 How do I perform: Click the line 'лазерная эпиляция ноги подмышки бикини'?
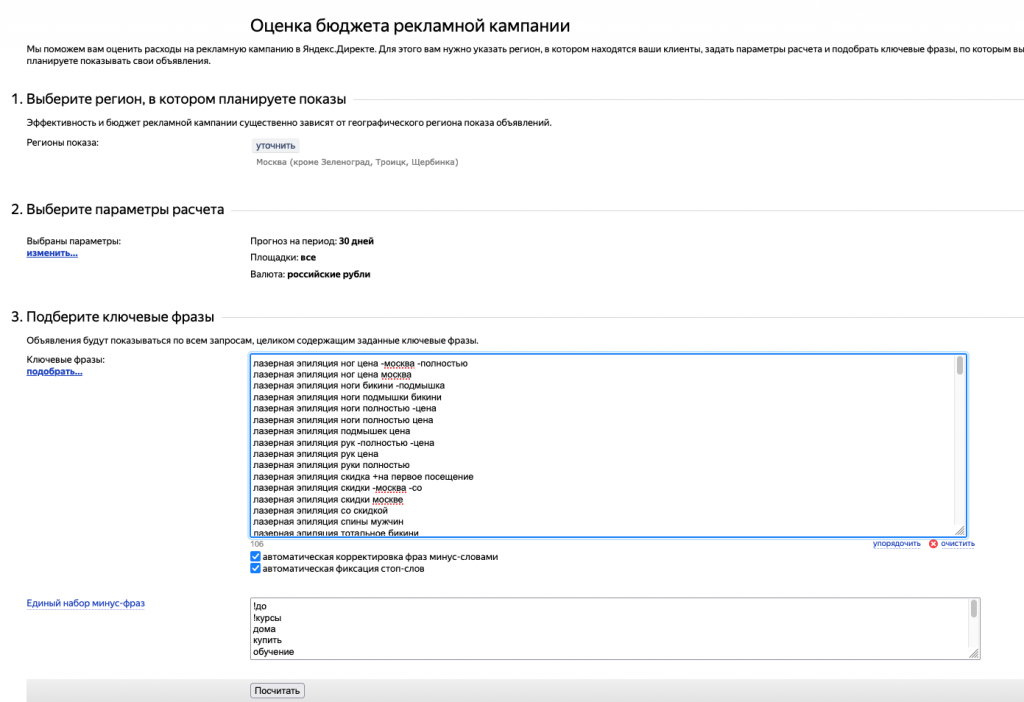pos(347,397)
